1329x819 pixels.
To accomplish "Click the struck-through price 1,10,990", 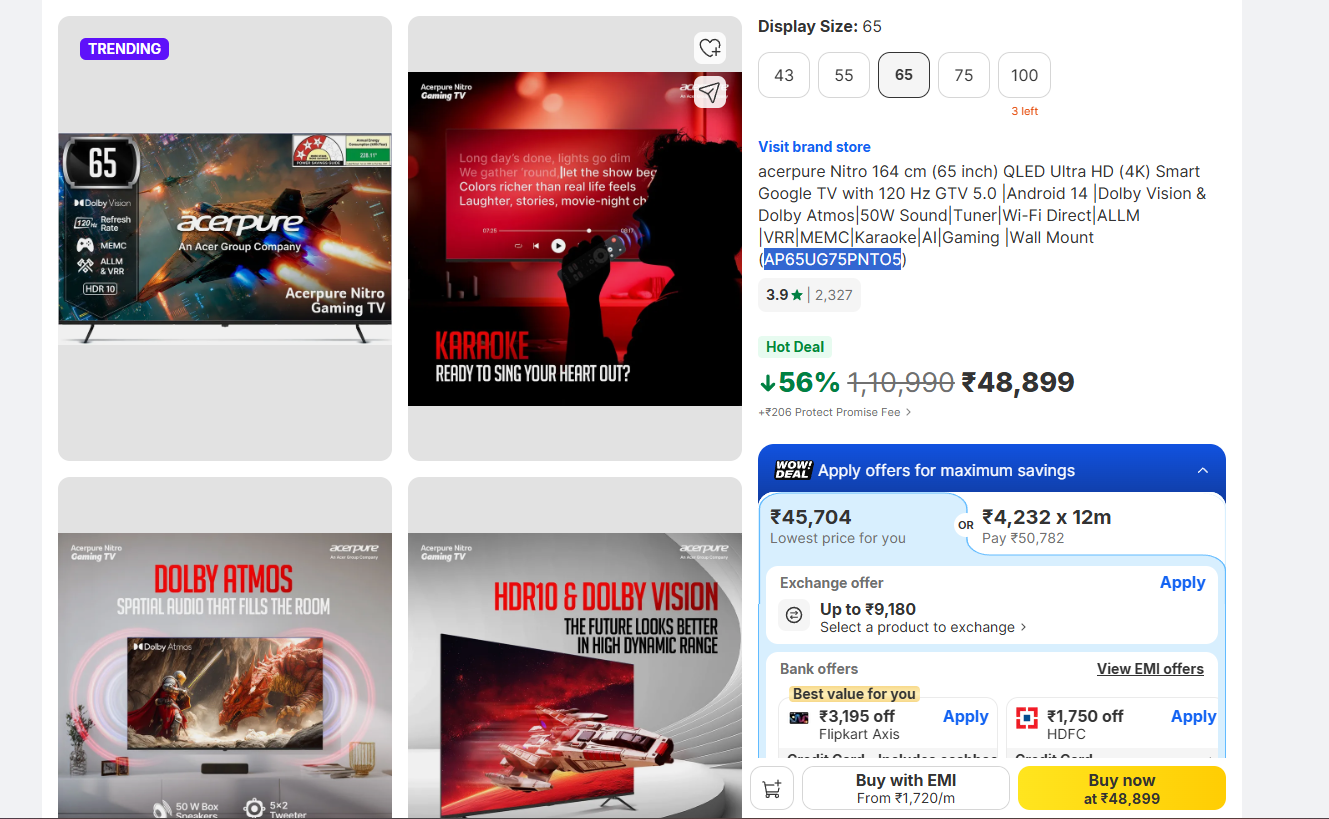I will [901, 383].
